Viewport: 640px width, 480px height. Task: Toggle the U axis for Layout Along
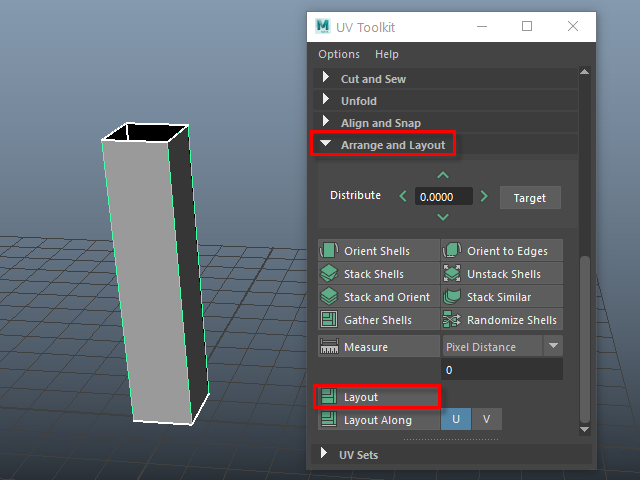[456, 420]
